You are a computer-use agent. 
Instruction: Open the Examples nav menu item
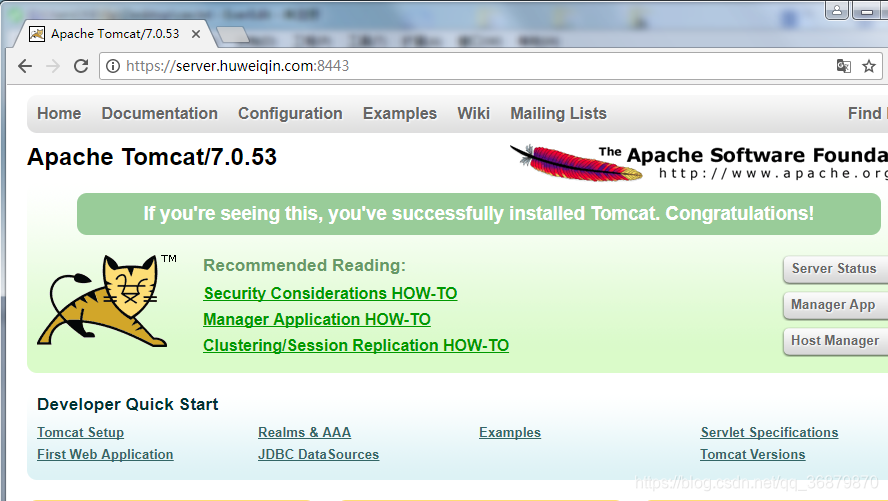(400, 113)
